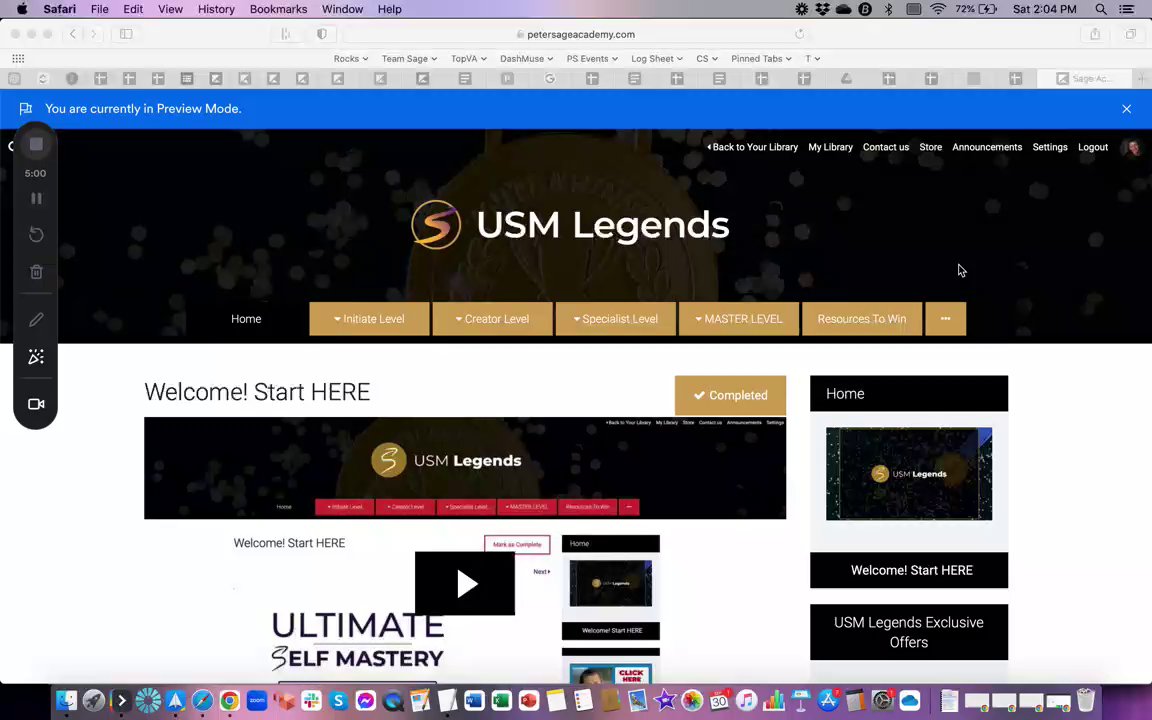This screenshot has height=720, width=1152.
Task: Click the user profile avatar
Action: point(1133,148)
